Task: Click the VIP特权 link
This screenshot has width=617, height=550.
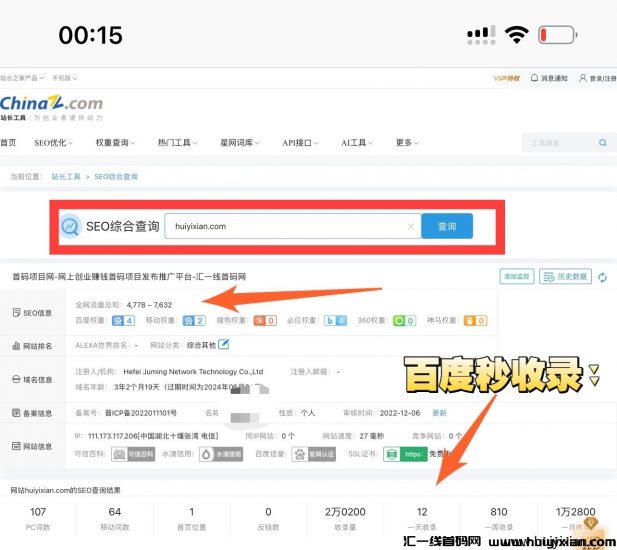Action: point(506,78)
